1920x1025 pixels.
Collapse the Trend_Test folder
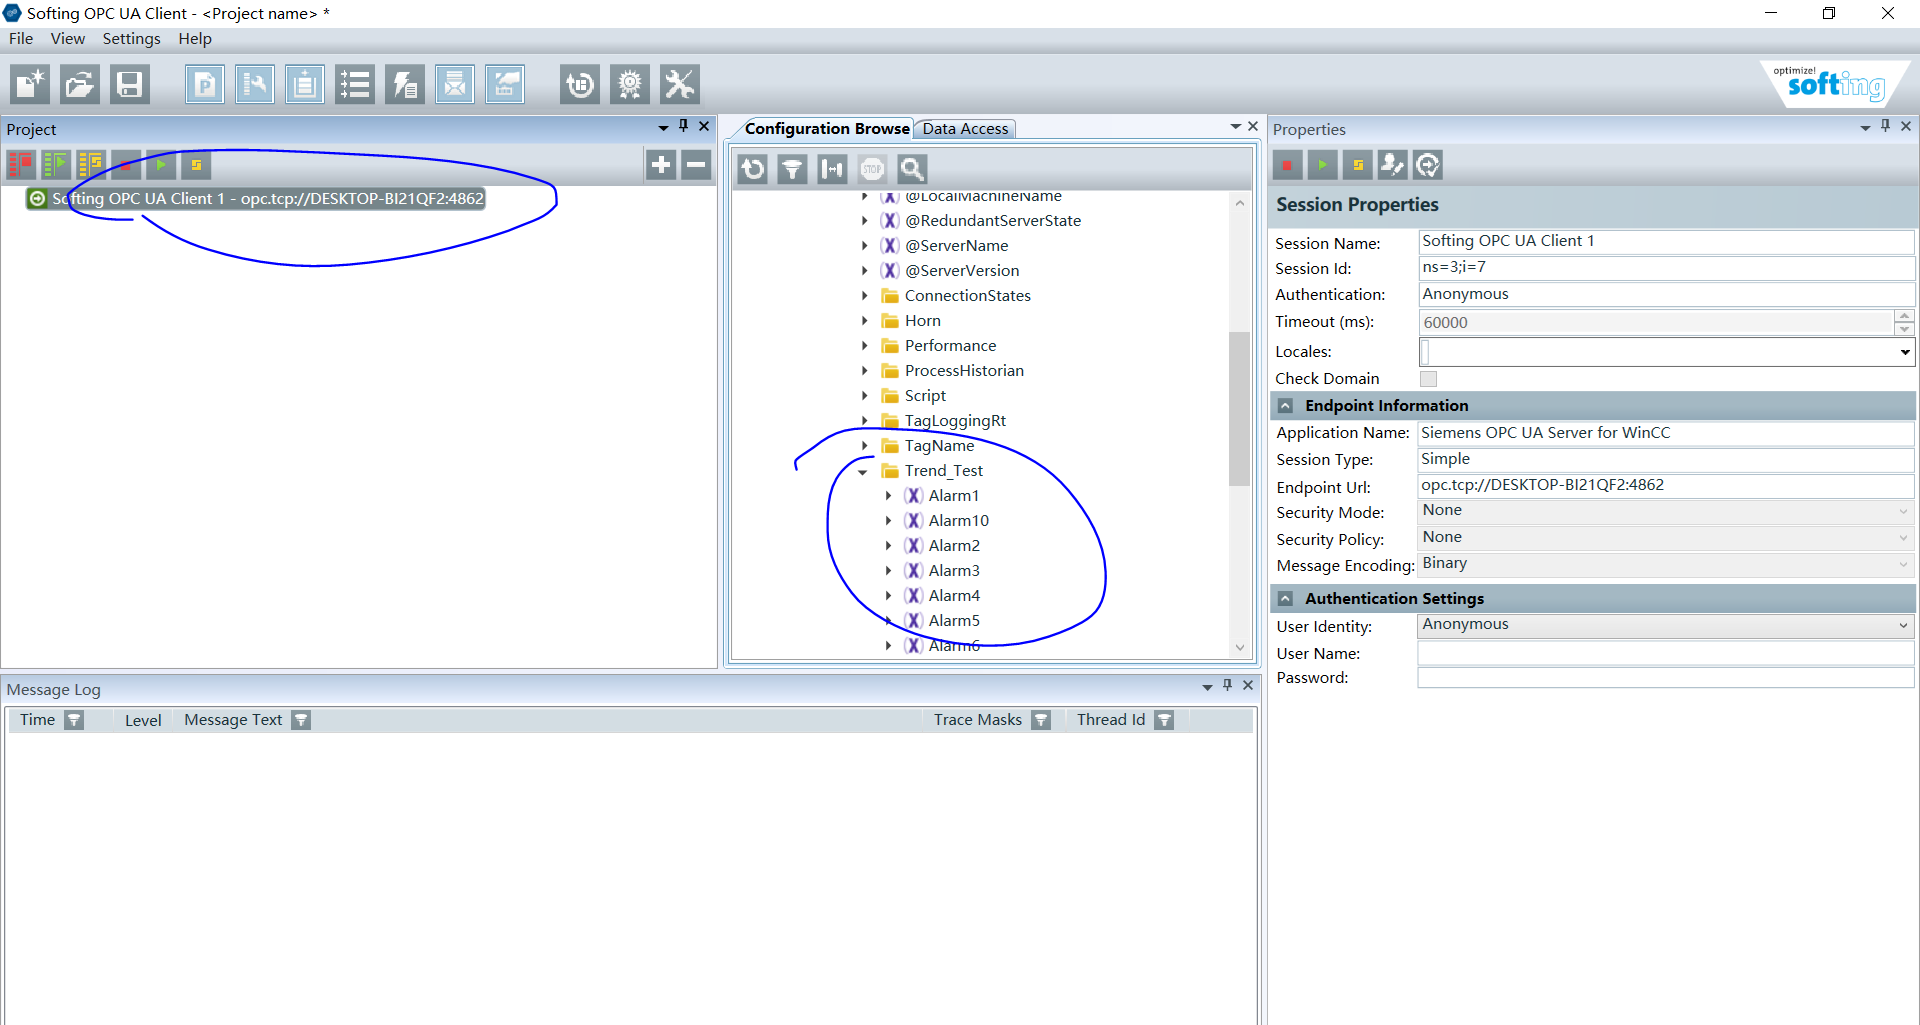point(863,472)
